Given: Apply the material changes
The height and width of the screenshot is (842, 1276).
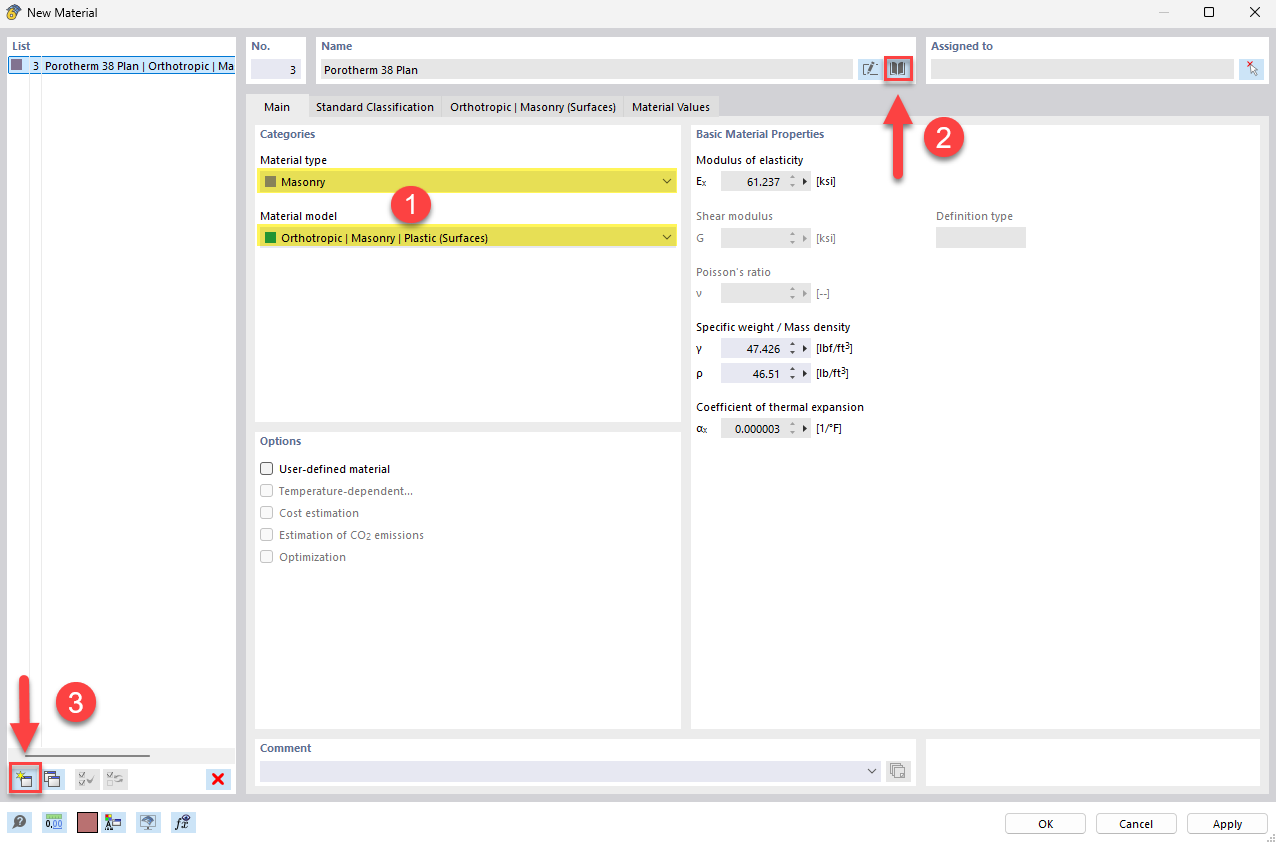Looking at the screenshot, I should tap(1227, 823).
